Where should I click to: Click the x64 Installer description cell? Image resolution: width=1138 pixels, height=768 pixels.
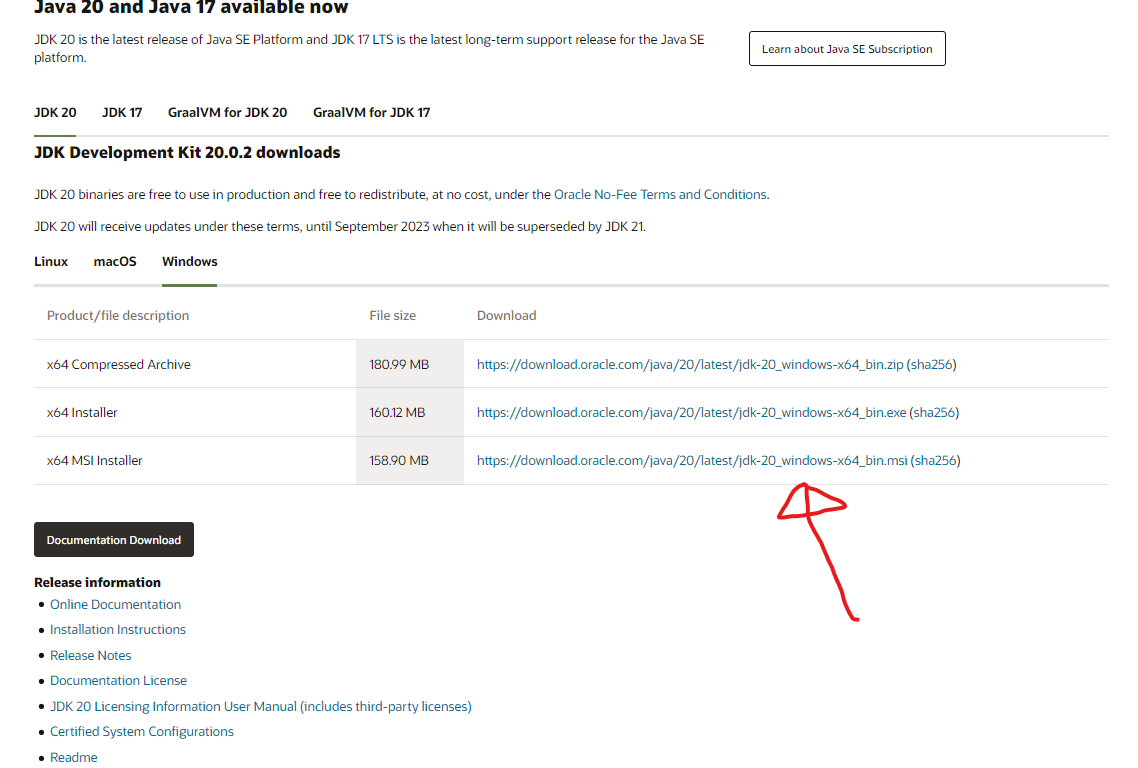[x=195, y=412]
